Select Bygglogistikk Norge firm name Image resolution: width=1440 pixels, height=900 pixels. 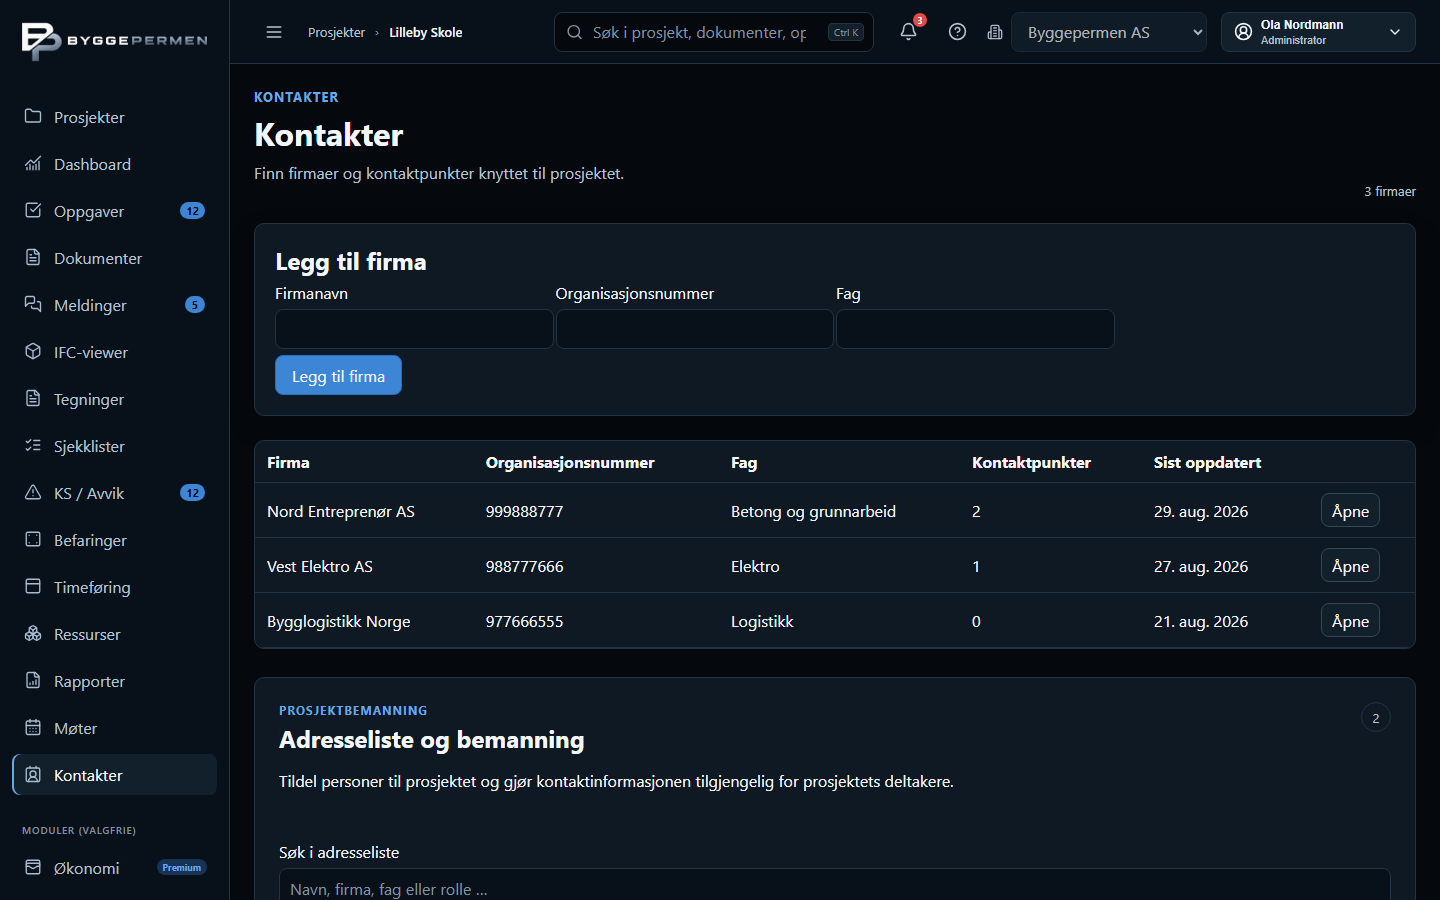pyautogui.click(x=339, y=621)
